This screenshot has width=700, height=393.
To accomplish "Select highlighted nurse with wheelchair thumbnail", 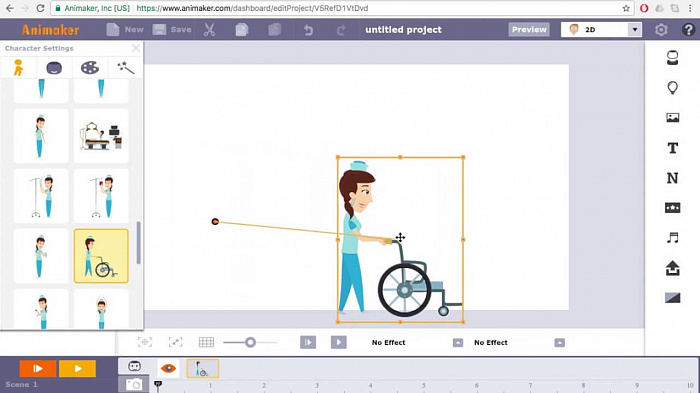I will (x=101, y=256).
